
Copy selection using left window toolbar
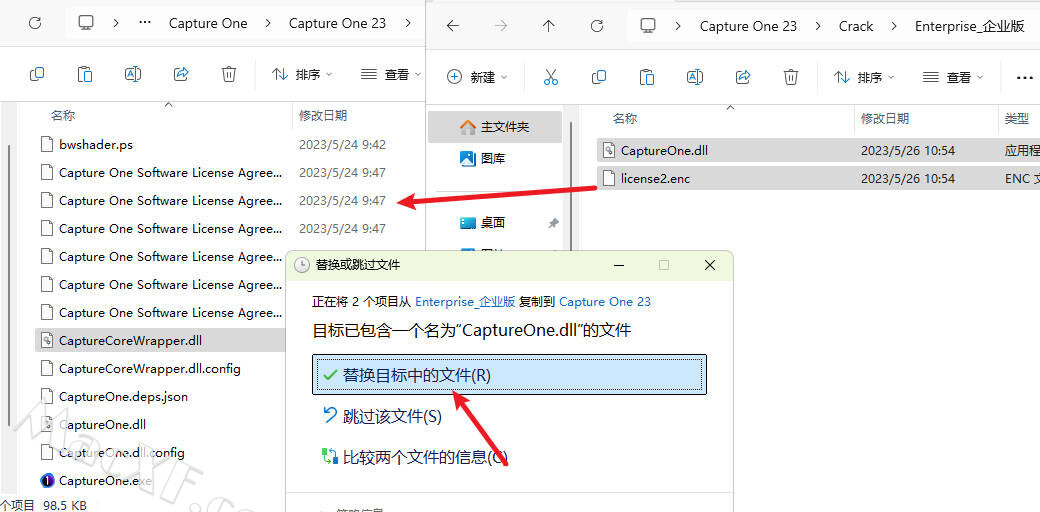coord(37,74)
